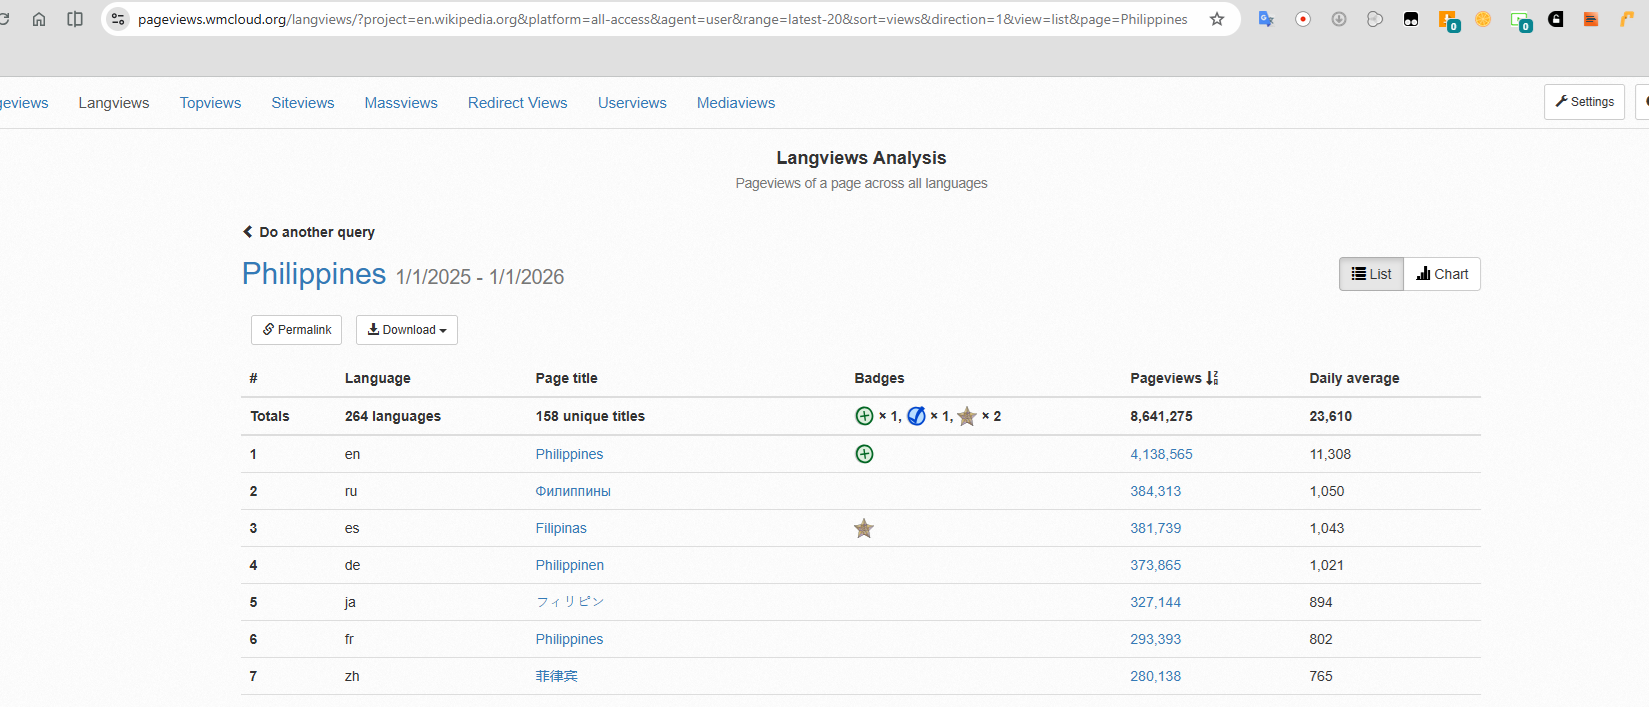Open the English Philippines page title link

coord(569,454)
